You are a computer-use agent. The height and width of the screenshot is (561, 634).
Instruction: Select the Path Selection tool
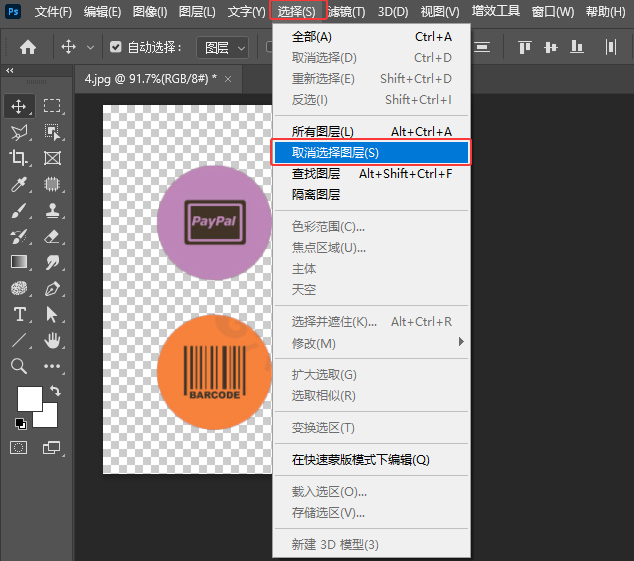tap(52, 314)
